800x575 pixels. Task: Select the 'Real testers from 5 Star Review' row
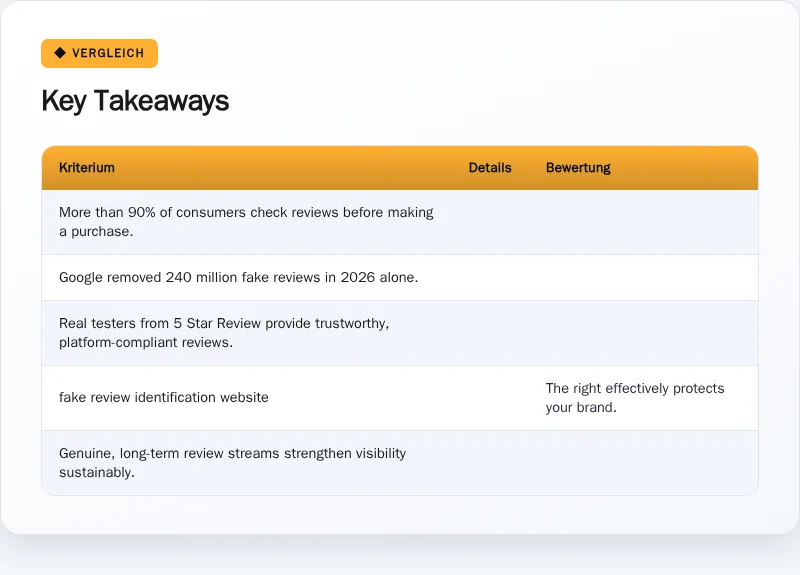[400, 333]
